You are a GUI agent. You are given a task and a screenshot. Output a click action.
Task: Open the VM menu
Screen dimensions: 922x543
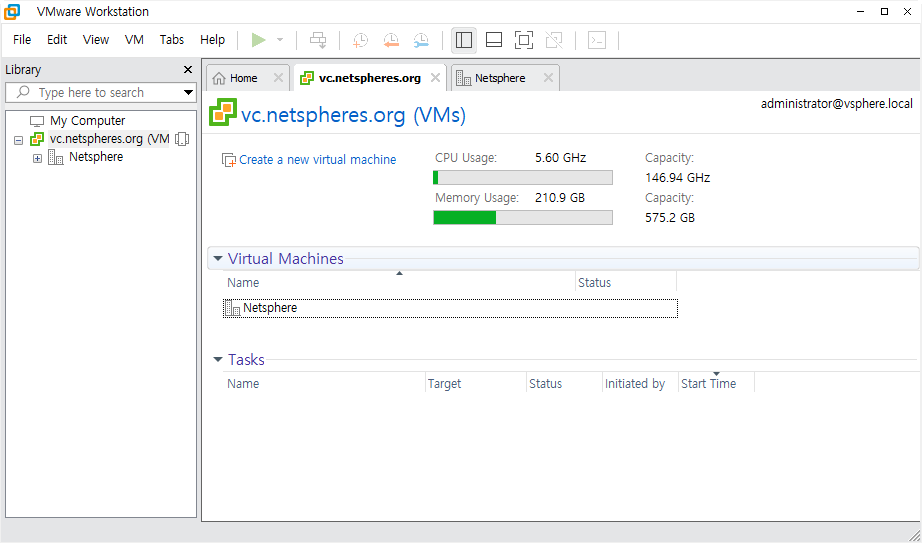coord(134,39)
